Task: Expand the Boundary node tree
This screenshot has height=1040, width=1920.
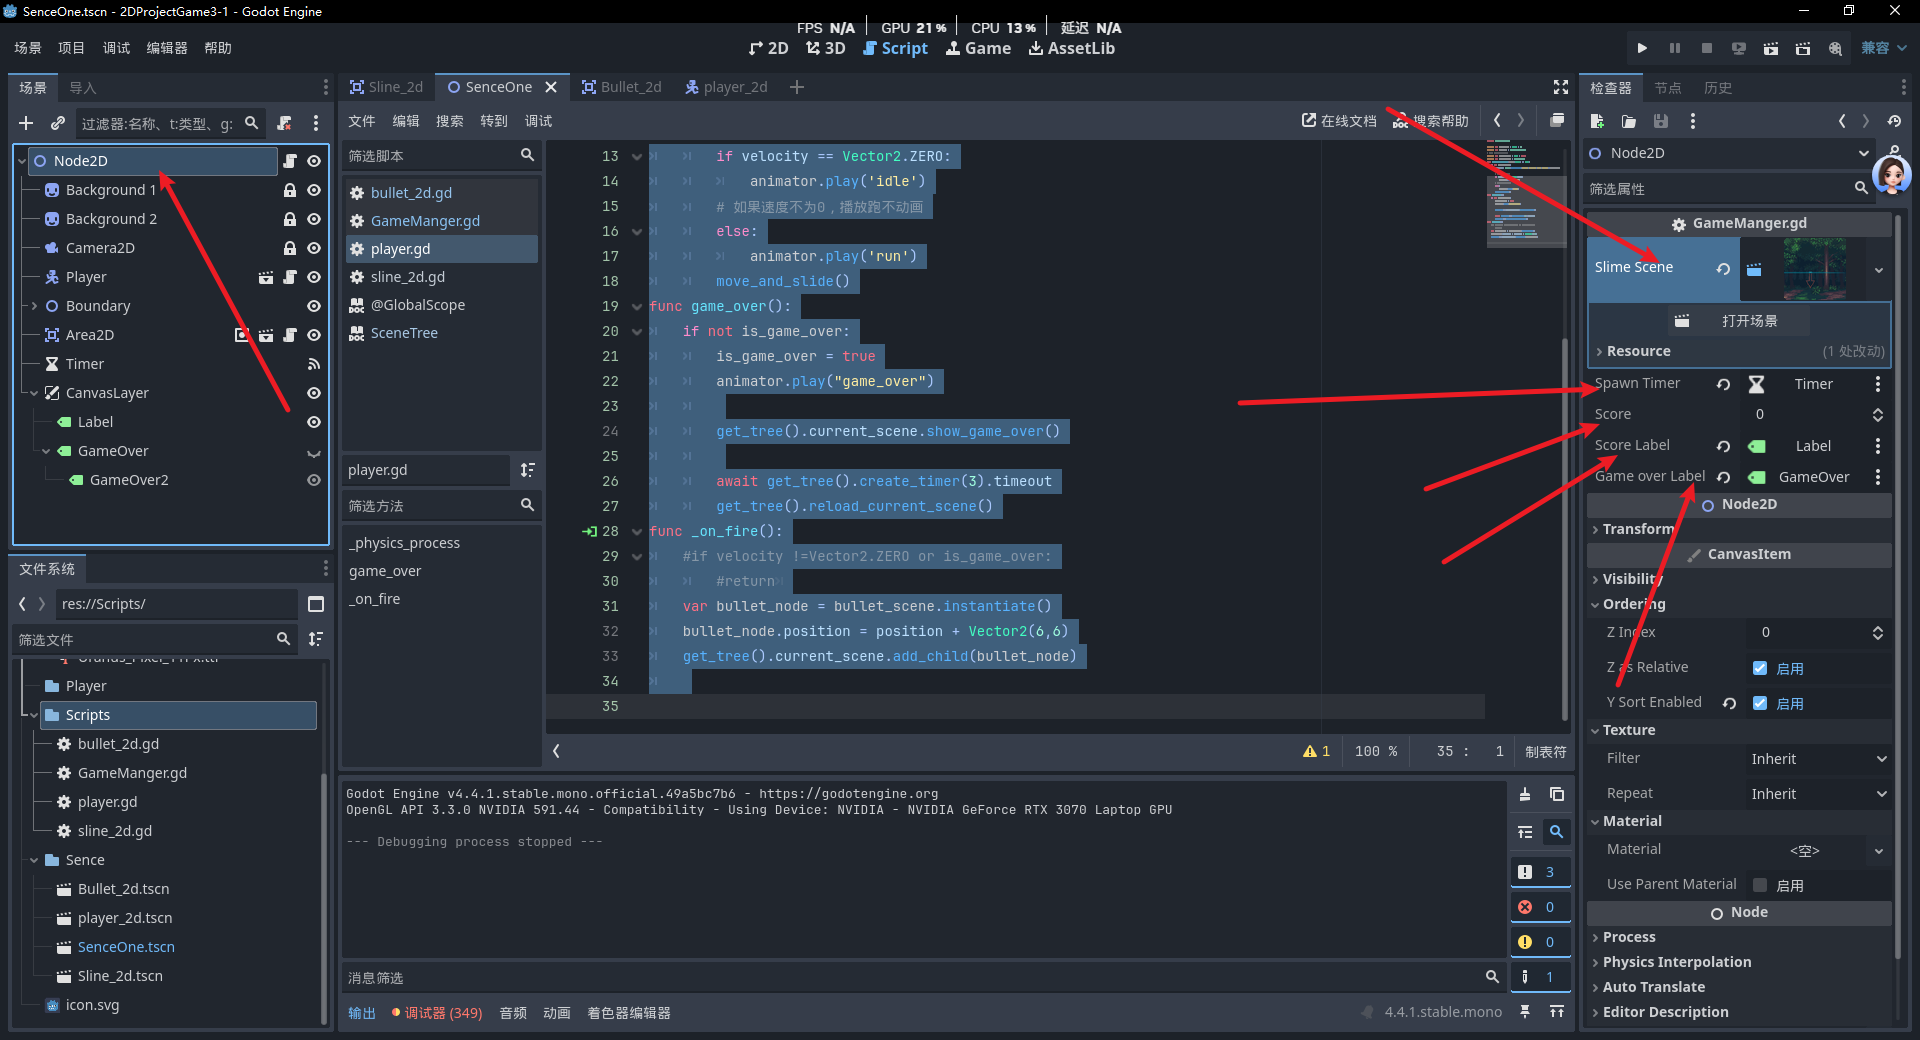Action: point(34,306)
